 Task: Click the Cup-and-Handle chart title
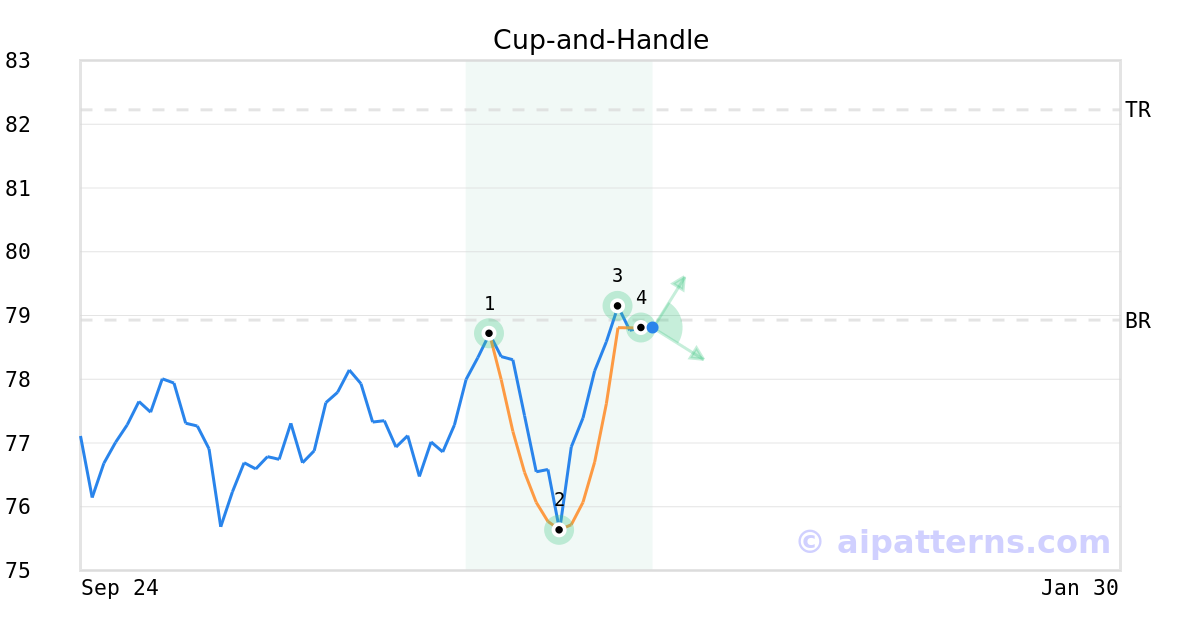pos(601,40)
